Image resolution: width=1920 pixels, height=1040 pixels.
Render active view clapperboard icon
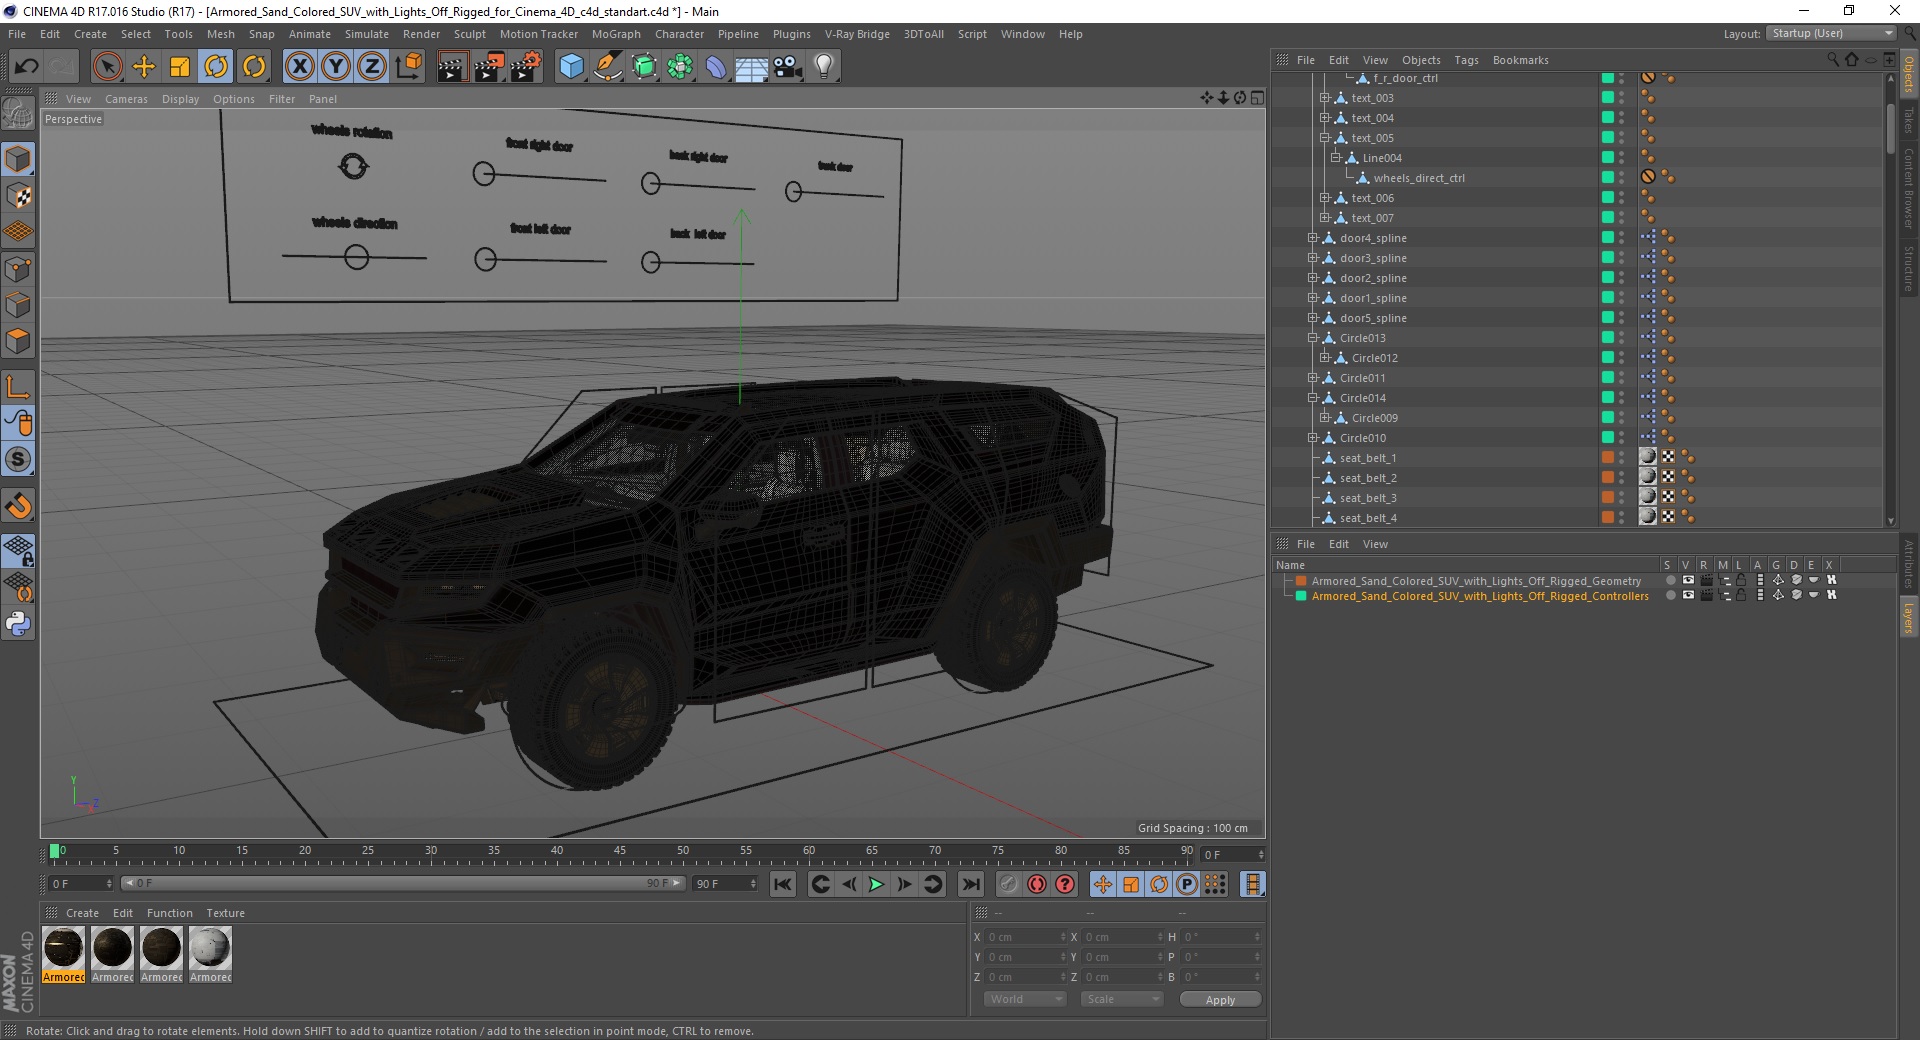coord(452,67)
